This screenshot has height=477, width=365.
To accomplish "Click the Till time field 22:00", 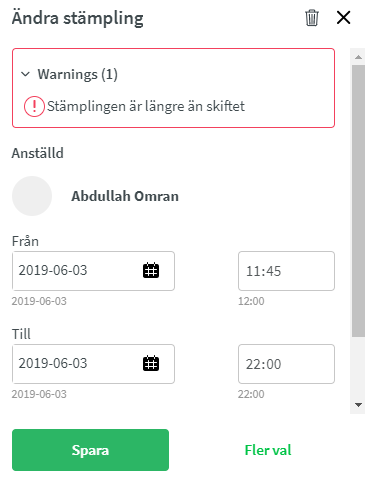I will [286, 364].
